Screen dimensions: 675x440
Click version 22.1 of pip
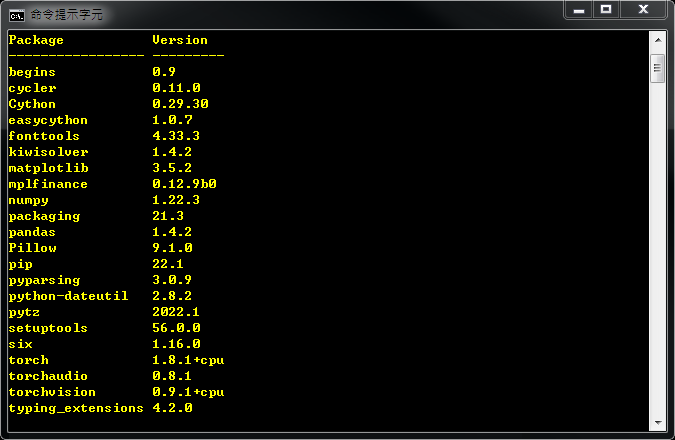(168, 264)
